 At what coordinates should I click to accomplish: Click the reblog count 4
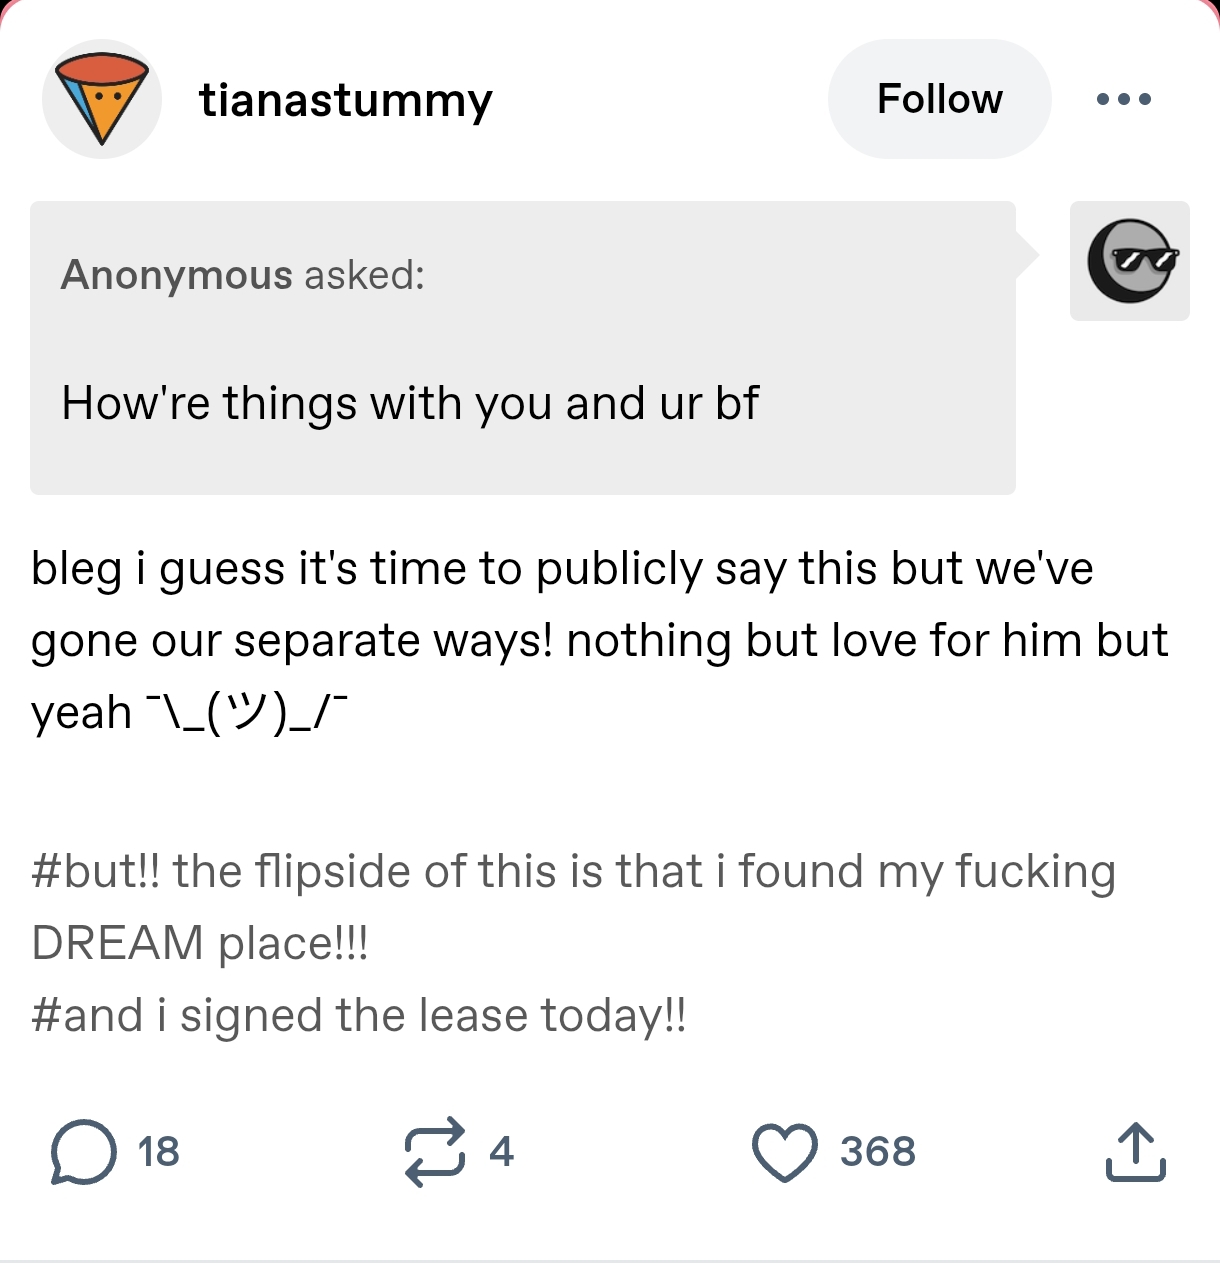501,1152
